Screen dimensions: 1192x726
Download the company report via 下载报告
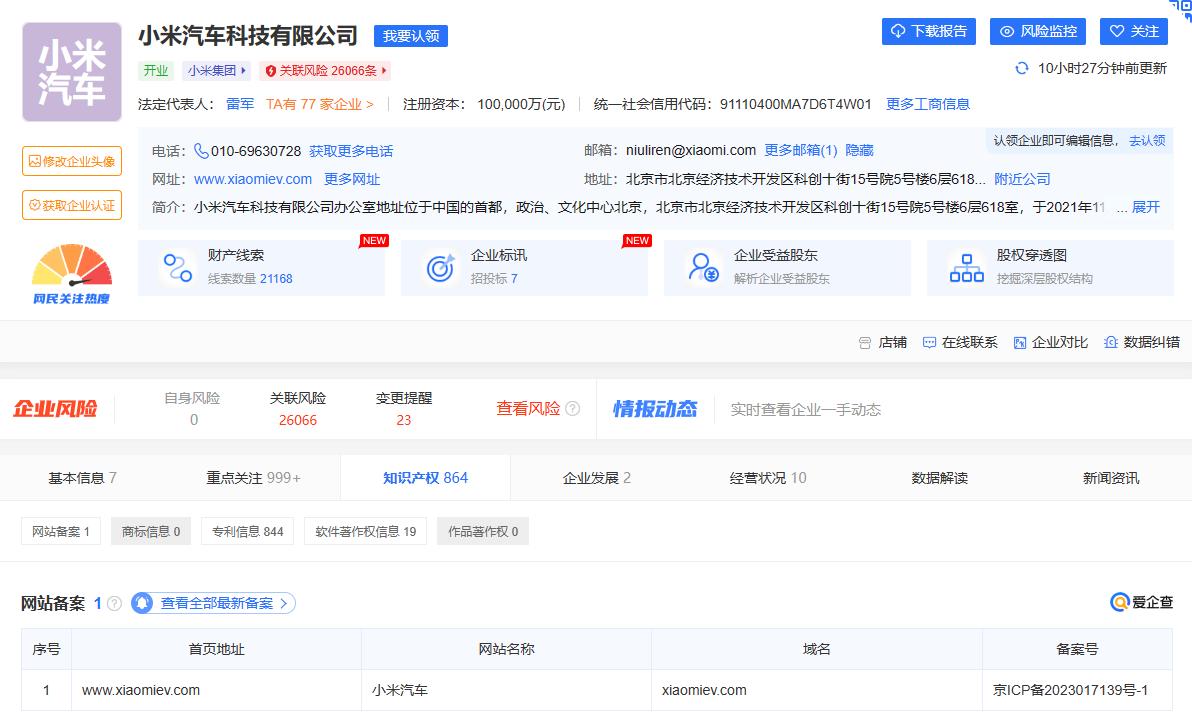(x=928, y=31)
